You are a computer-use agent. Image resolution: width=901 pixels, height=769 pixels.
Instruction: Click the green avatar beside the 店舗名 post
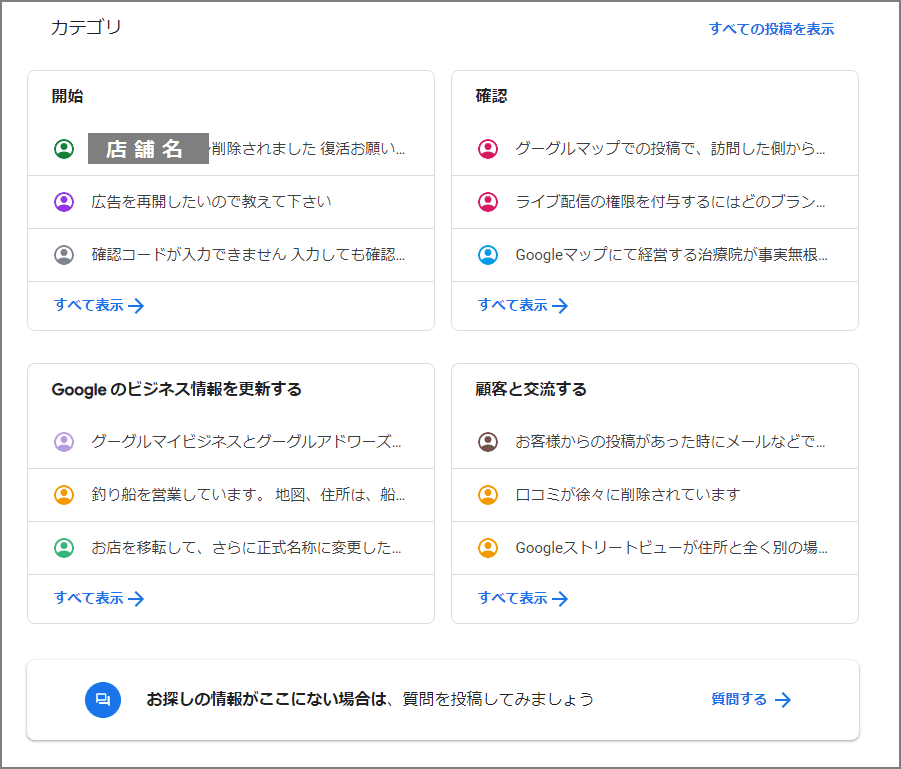click(x=64, y=149)
